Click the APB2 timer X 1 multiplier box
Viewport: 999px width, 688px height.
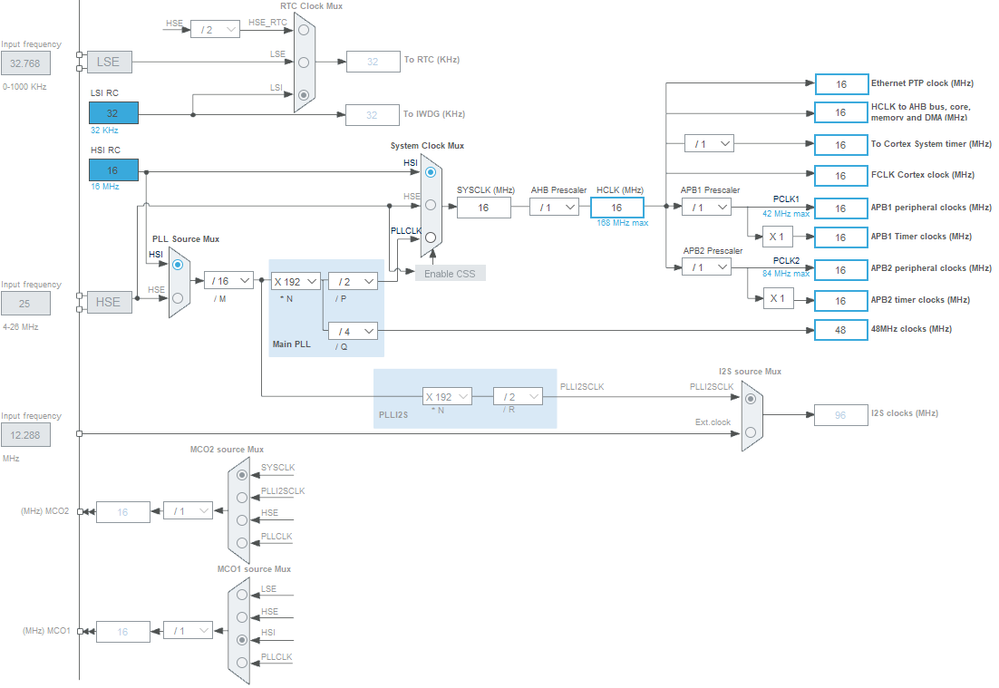pos(778,298)
